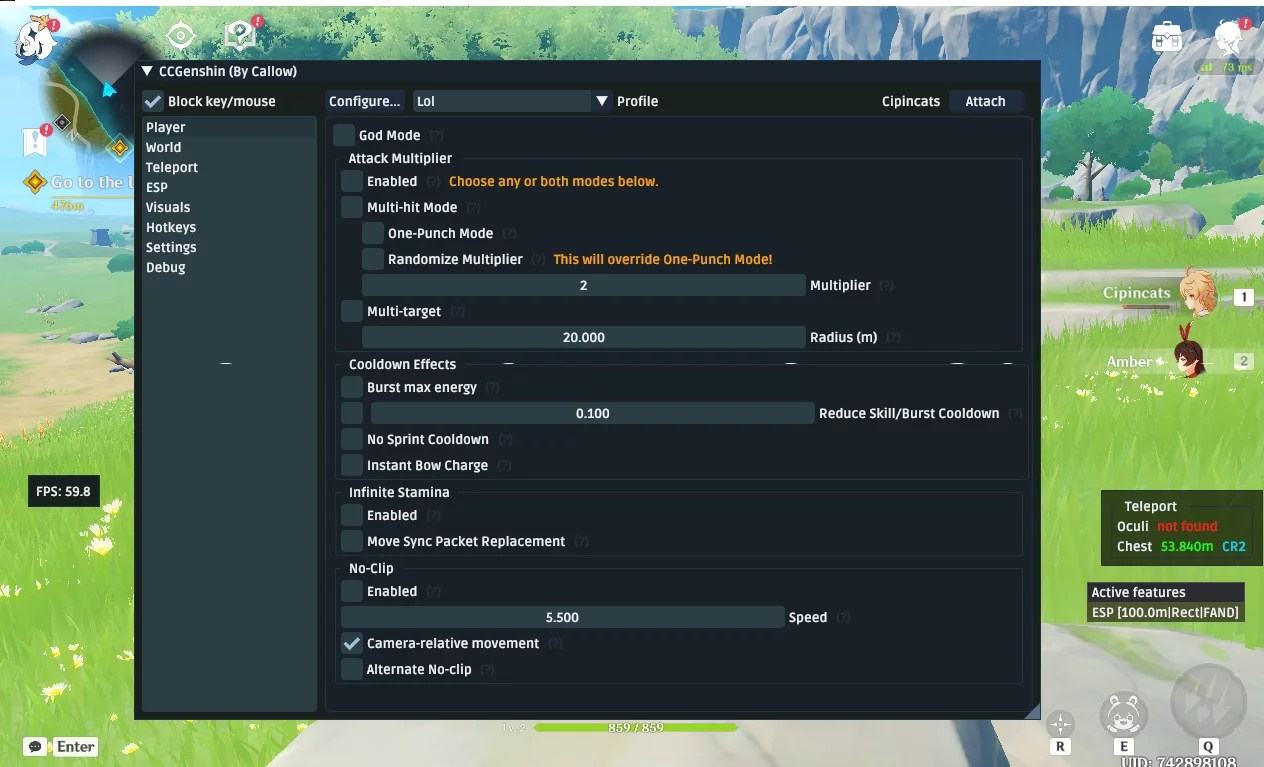The image size is (1264, 767).
Task: Select the Settings tab
Action: pyautogui.click(x=229, y=247)
